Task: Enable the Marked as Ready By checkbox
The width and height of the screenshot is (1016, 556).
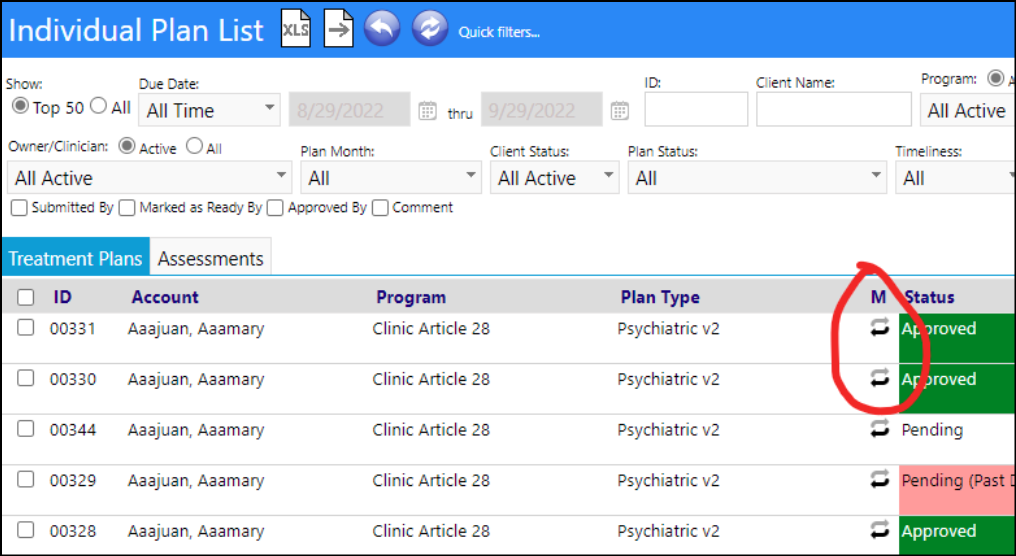Action: pyautogui.click(x=127, y=208)
